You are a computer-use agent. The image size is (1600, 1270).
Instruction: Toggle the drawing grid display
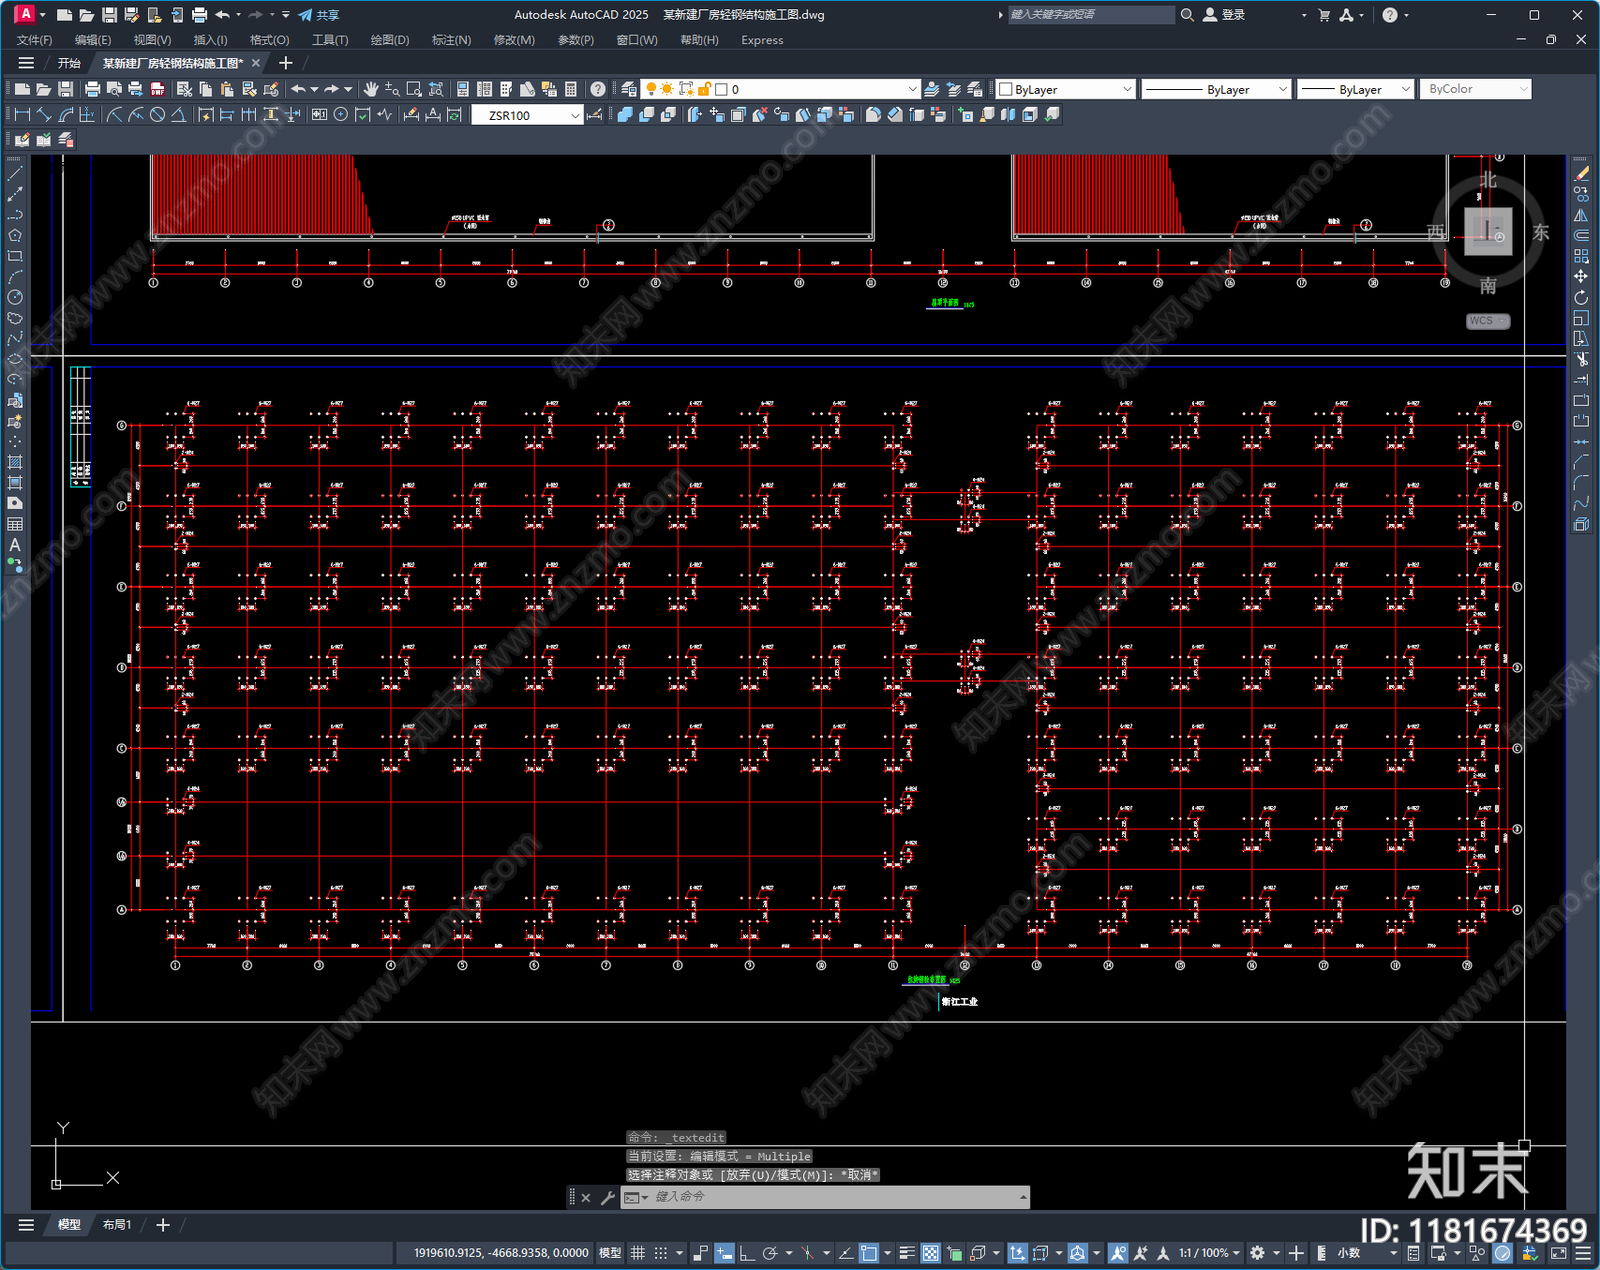[637, 1253]
